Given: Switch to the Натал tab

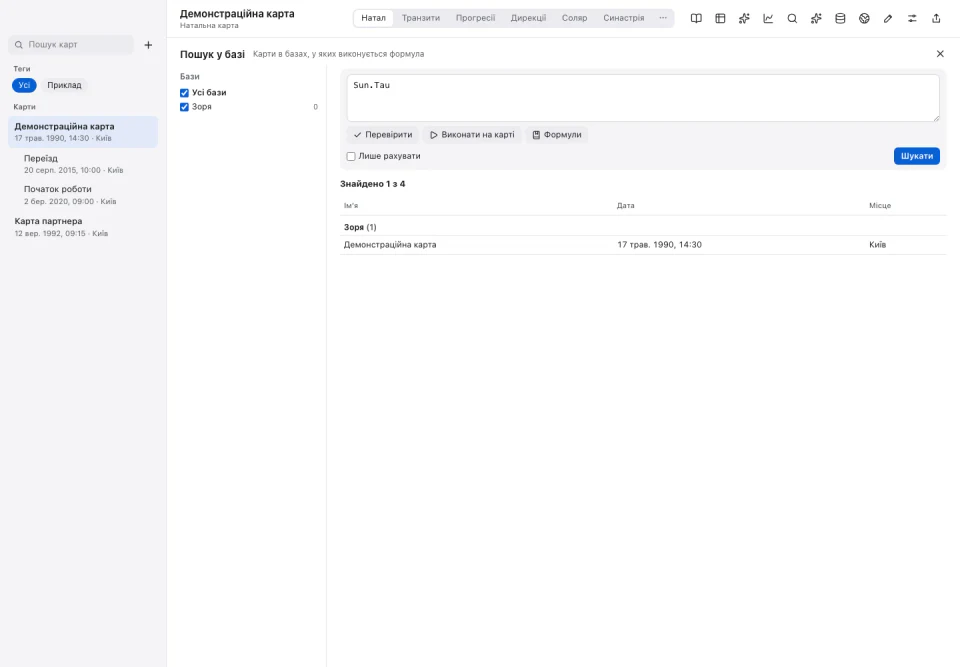Looking at the screenshot, I should tap(373, 18).
